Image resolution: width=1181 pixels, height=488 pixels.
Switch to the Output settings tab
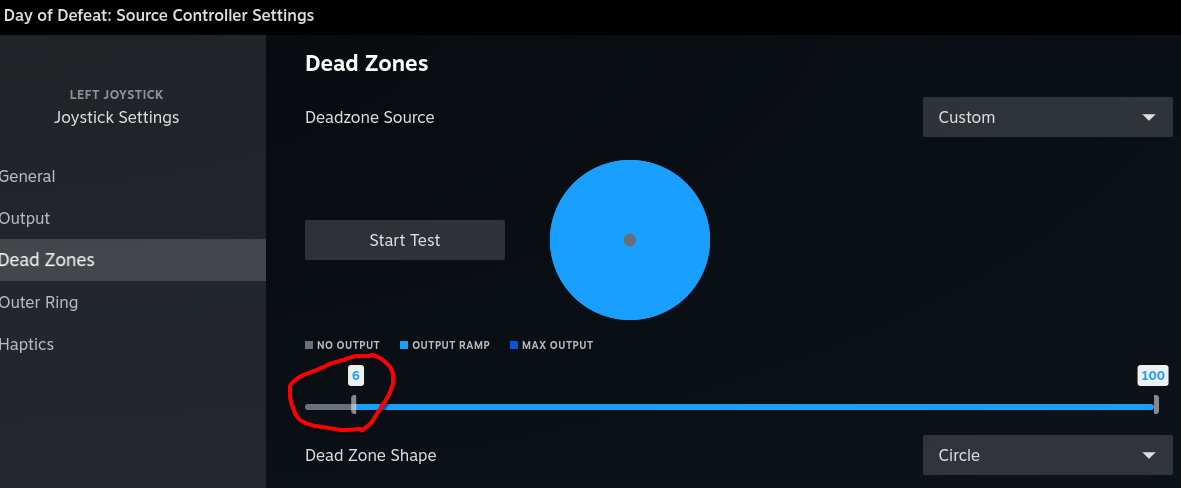25,218
